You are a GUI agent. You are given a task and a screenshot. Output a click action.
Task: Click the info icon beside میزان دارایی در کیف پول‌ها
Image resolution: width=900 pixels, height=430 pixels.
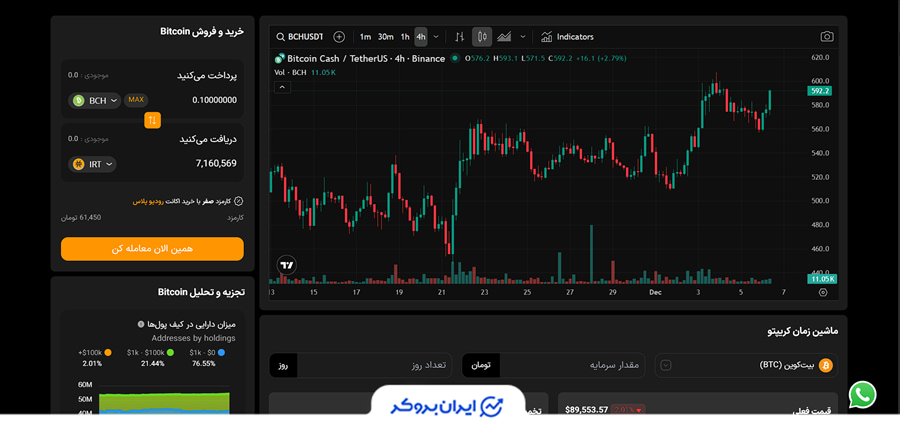pyautogui.click(x=141, y=324)
